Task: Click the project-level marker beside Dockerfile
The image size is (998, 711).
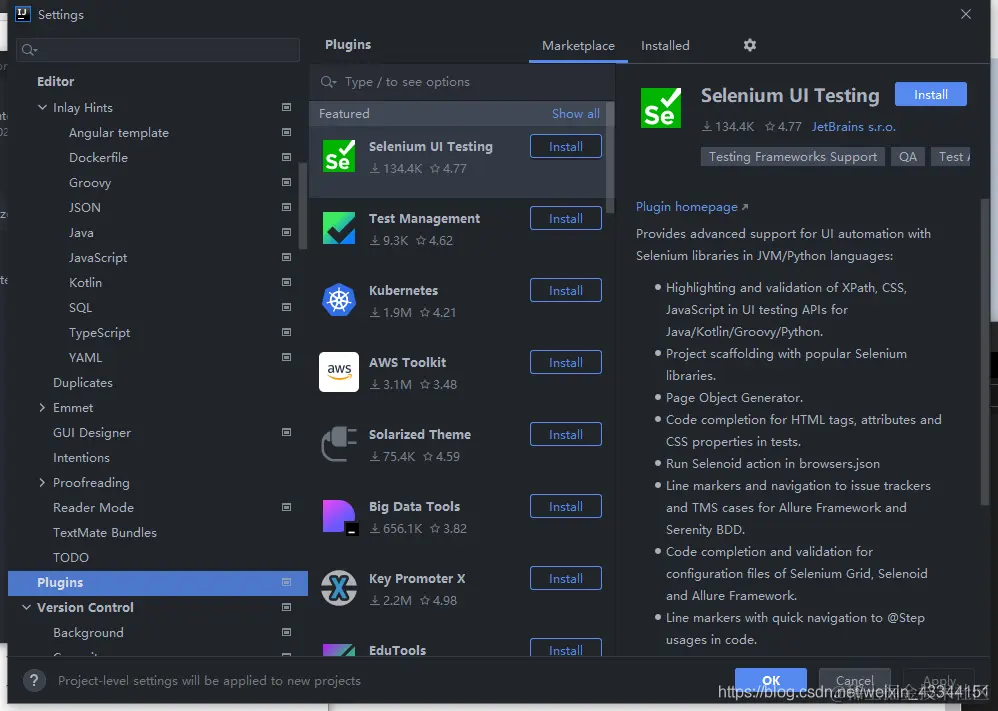Action: [286, 157]
